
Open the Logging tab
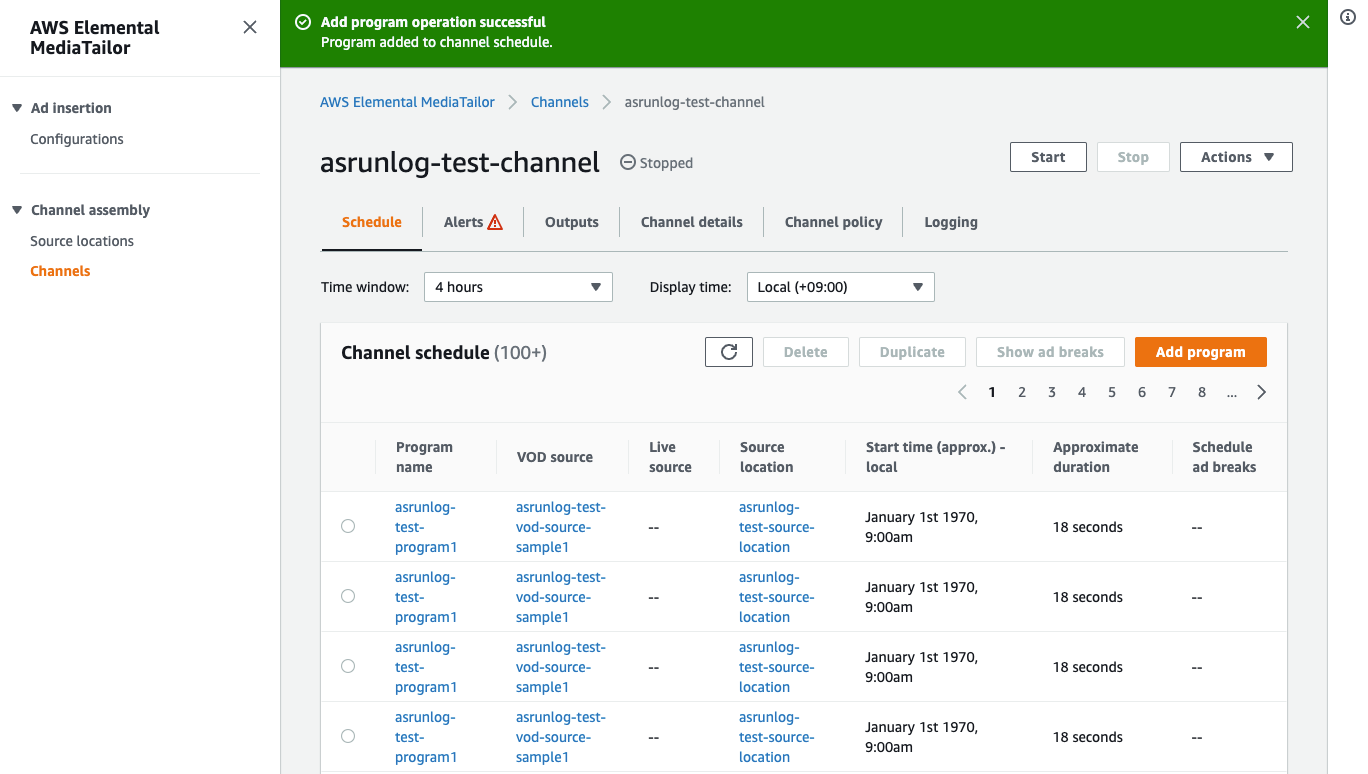[x=951, y=222]
